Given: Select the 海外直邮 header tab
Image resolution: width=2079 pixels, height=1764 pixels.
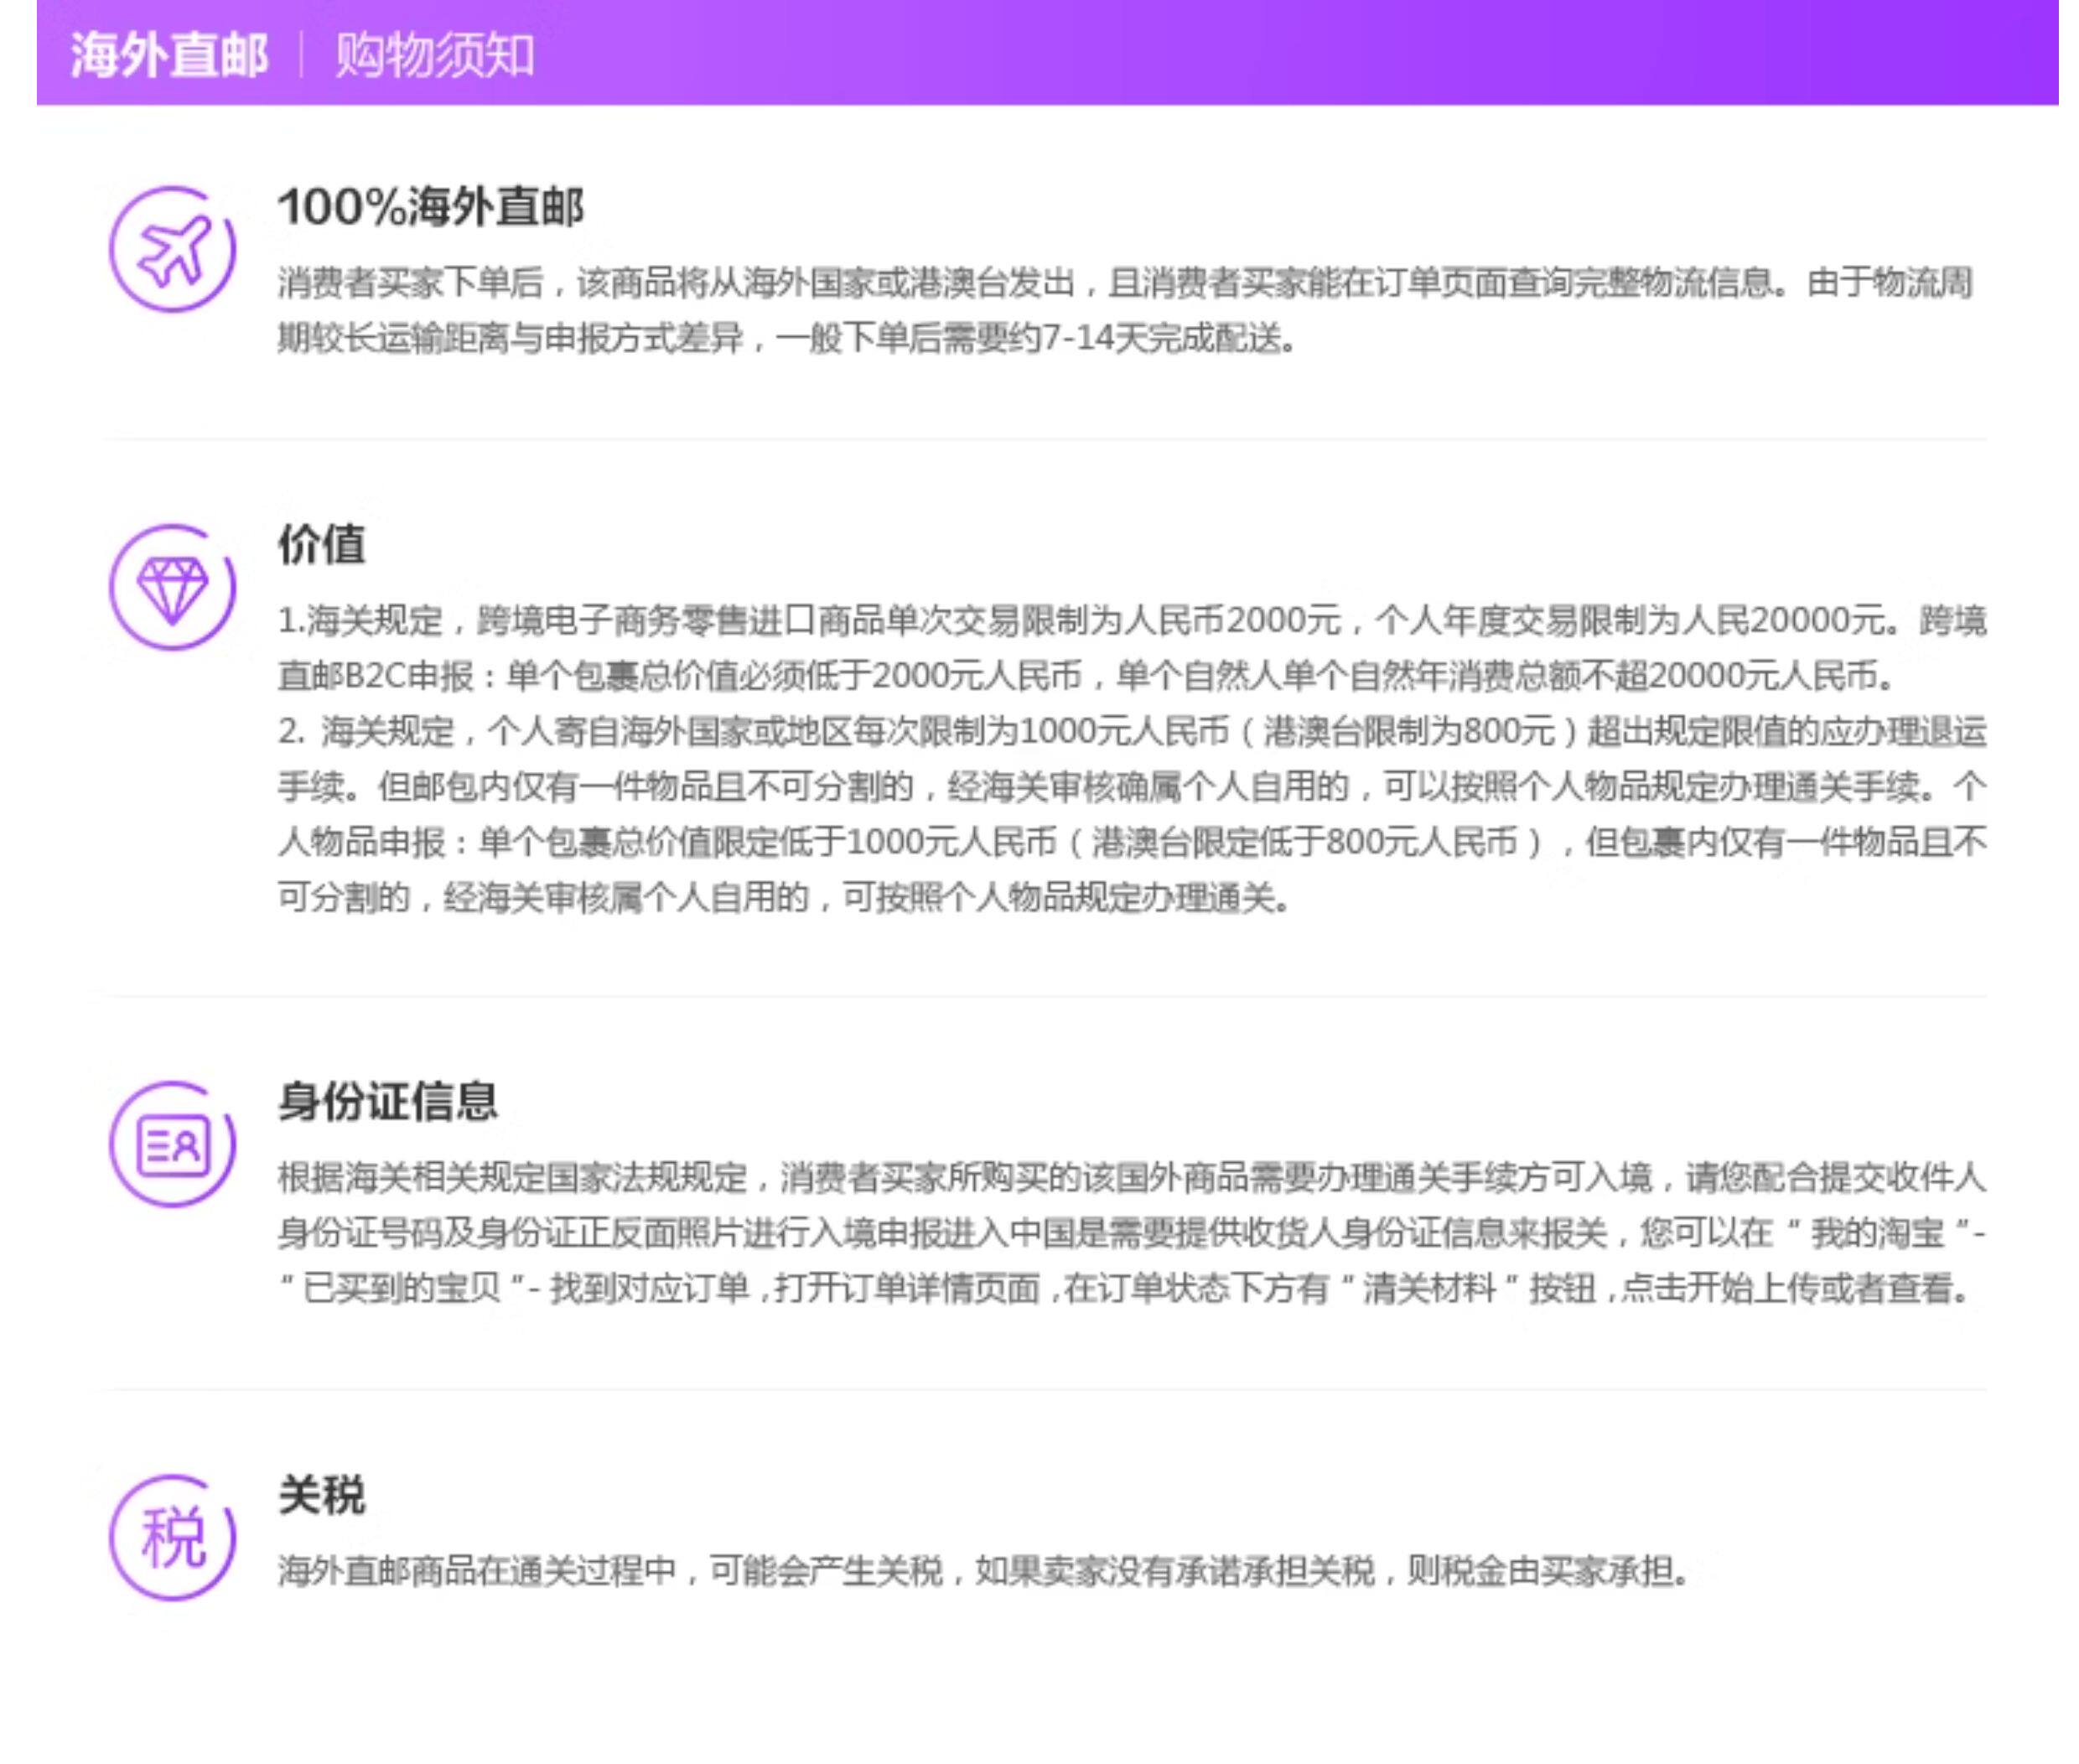Looking at the screenshot, I should click(x=169, y=54).
